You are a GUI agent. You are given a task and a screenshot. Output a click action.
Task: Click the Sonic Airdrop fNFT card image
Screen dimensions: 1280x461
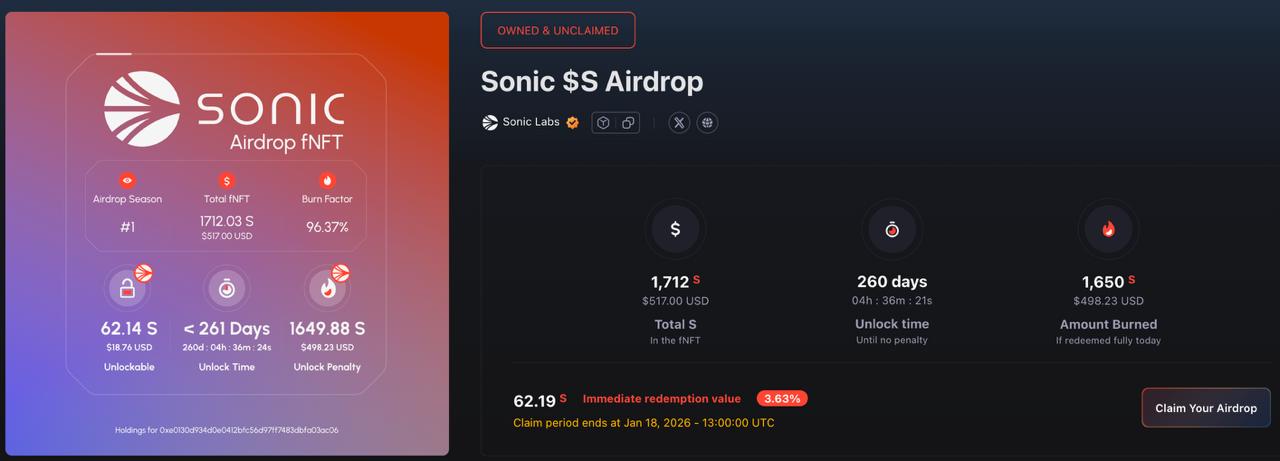227,234
